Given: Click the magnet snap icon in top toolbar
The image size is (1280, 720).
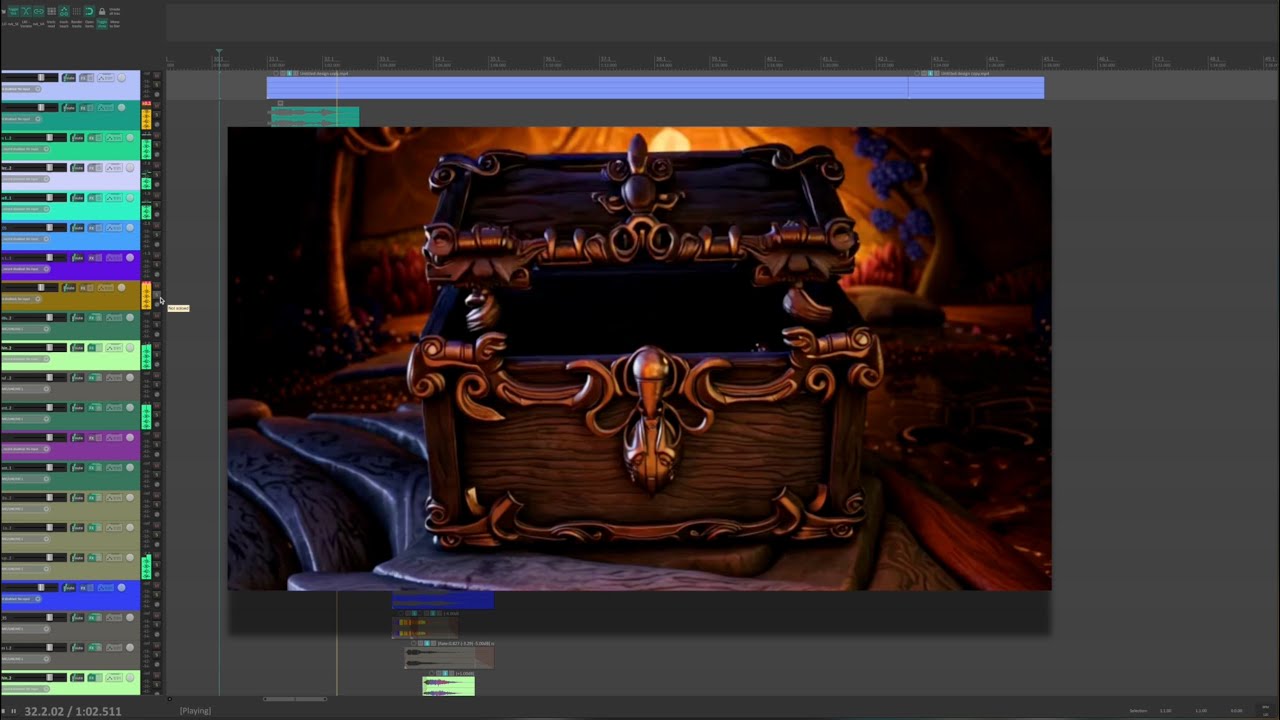Looking at the screenshot, I should click(89, 12).
